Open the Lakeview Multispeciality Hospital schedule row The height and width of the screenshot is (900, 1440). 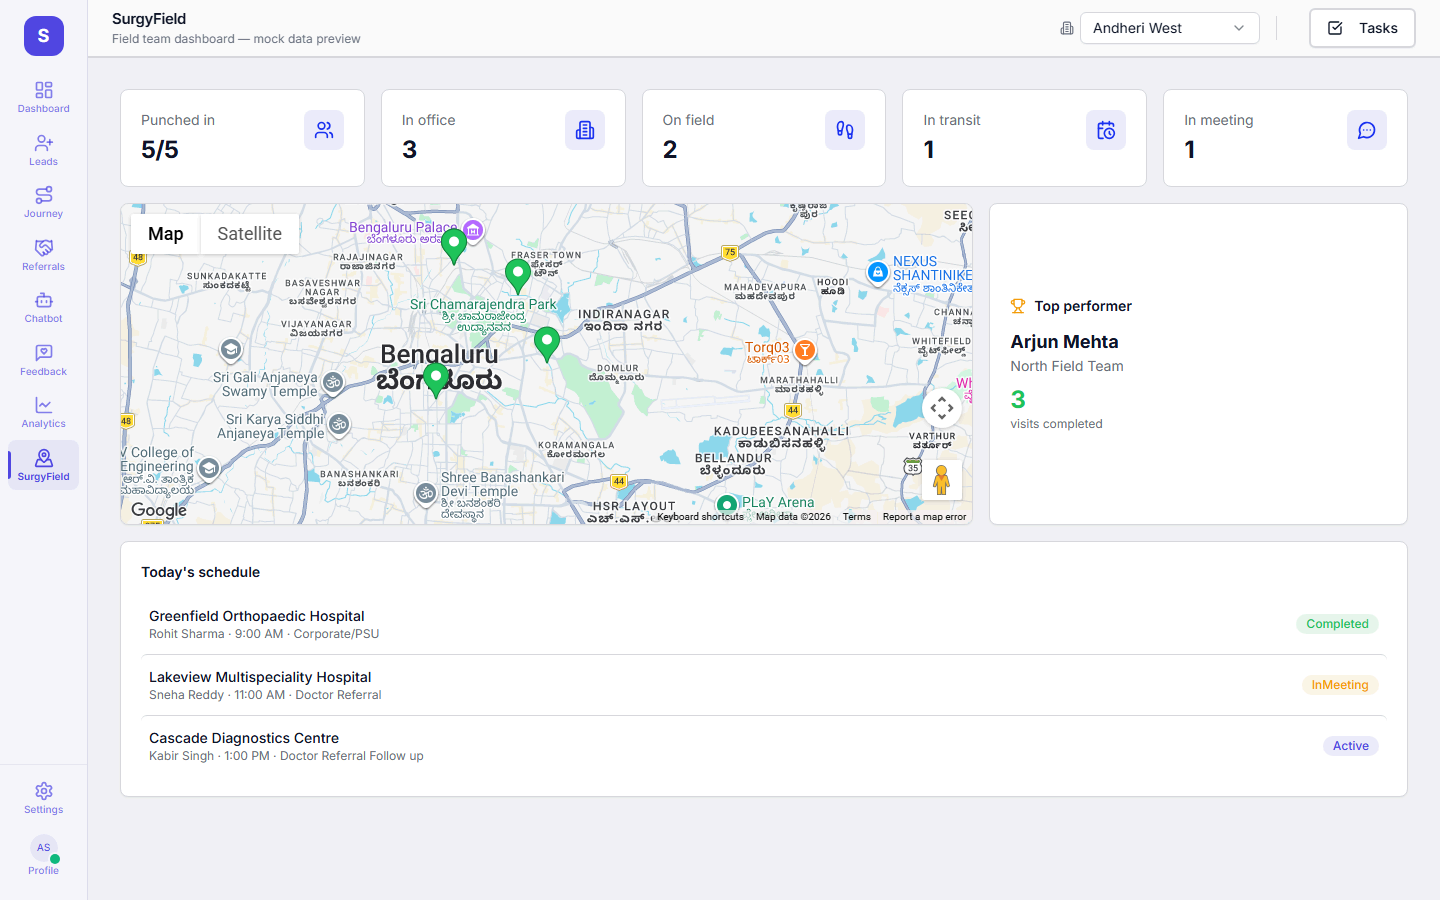click(764, 685)
